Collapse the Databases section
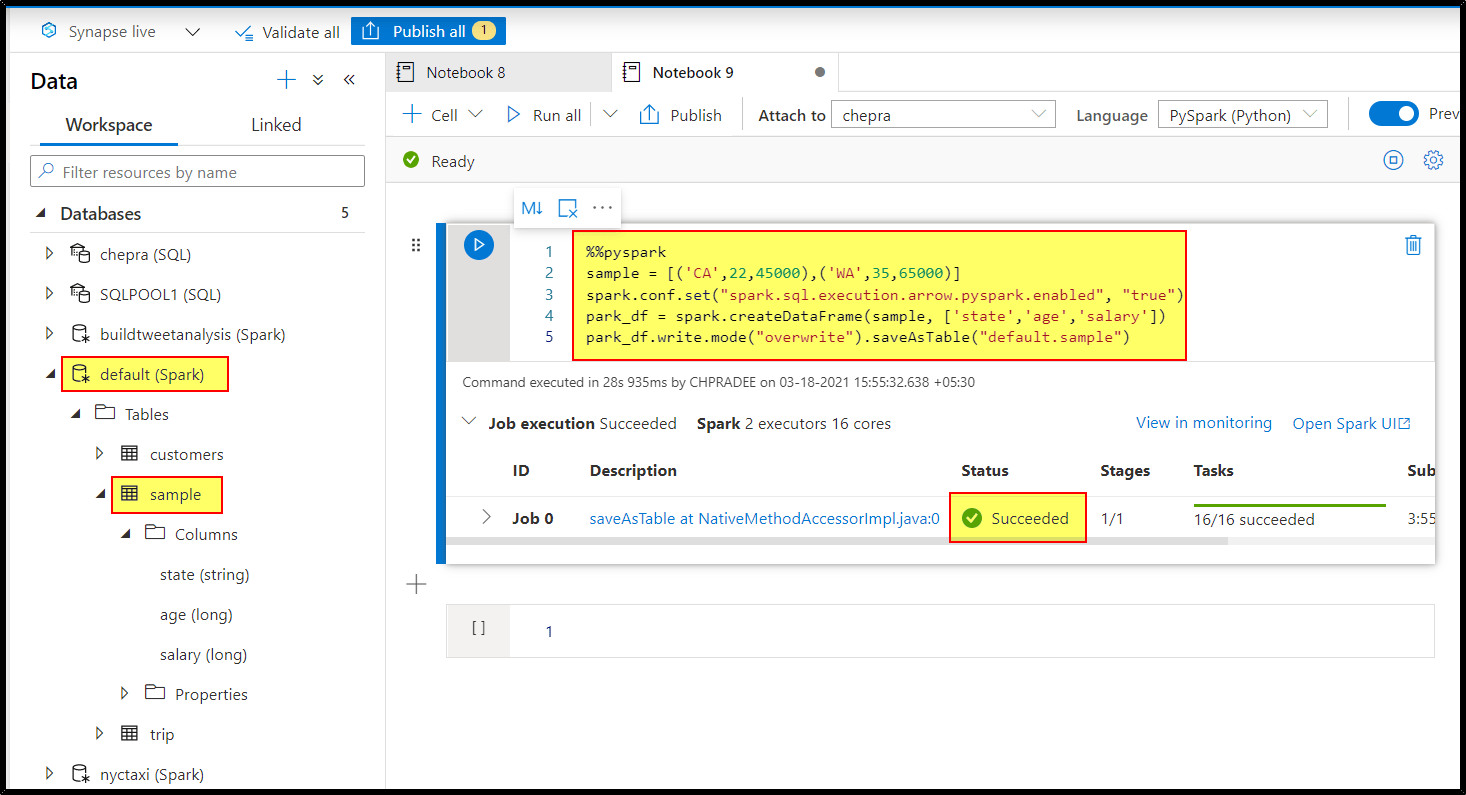The height and width of the screenshot is (795, 1466). (x=41, y=213)
